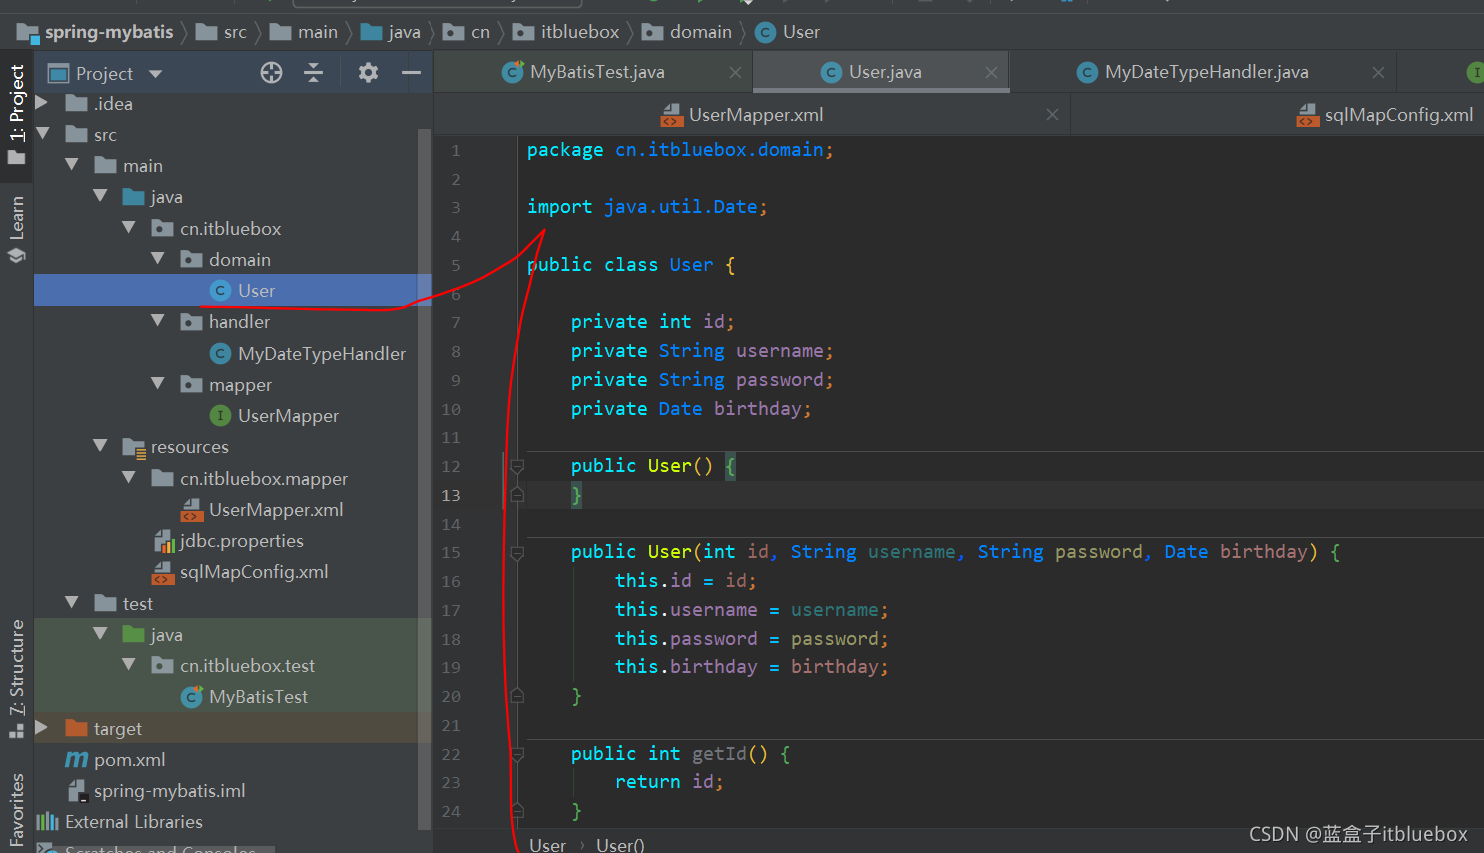Select External Libraries node
This screenshot has width=1484, height=853.
119,822
